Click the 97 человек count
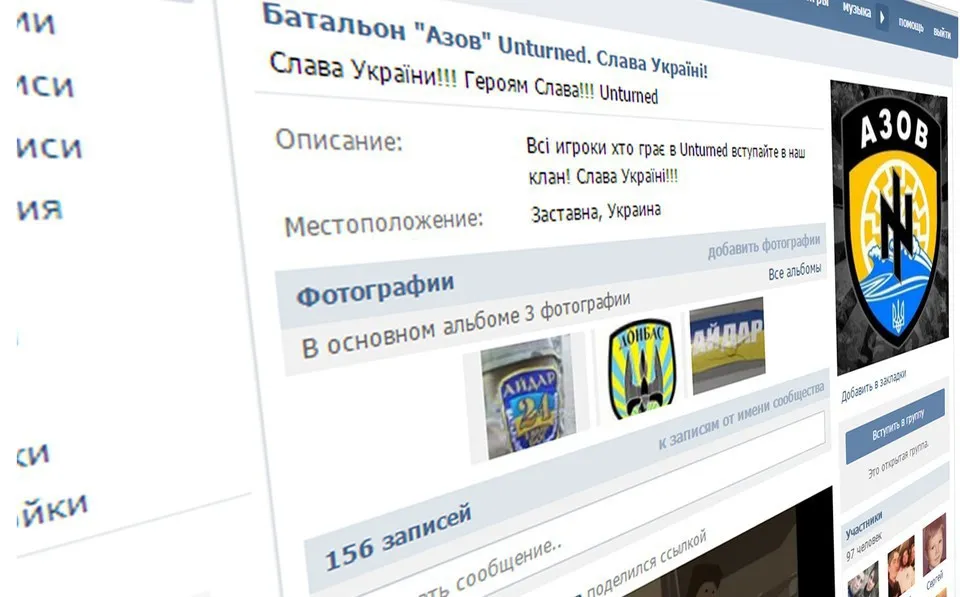Screen dimensions: 960x597 click(863, 546)
